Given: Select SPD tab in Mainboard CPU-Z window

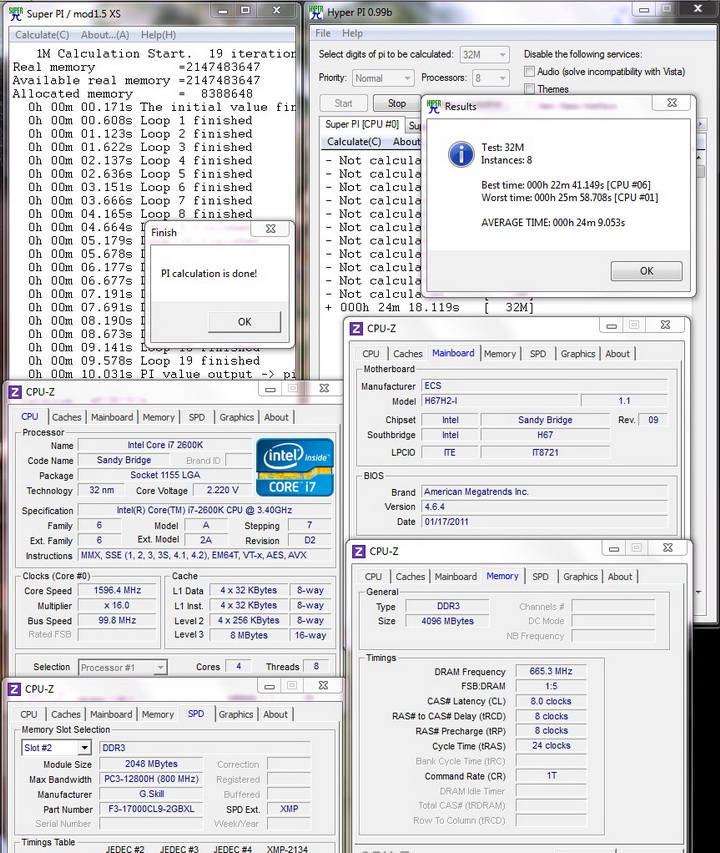Looking at the screenshot, I should (538, 354).
